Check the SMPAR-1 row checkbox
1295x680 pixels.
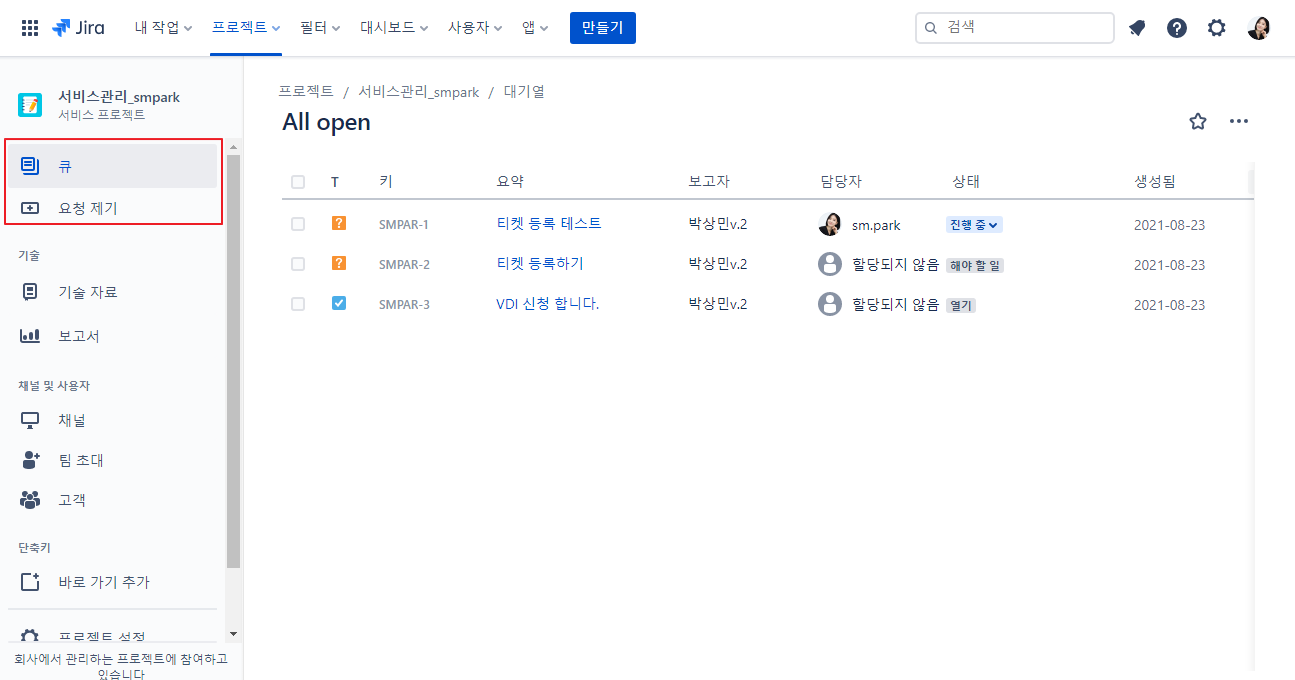point(298,224)
